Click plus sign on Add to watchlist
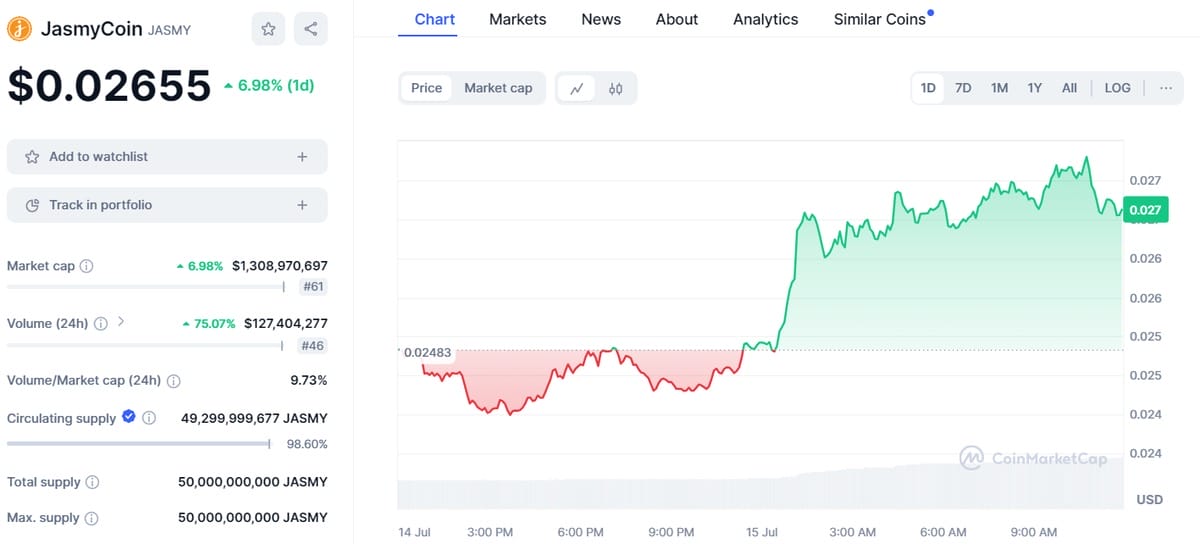Image resolution: width=1200 pixels, height=544 pixels. [x=302, y=157]
